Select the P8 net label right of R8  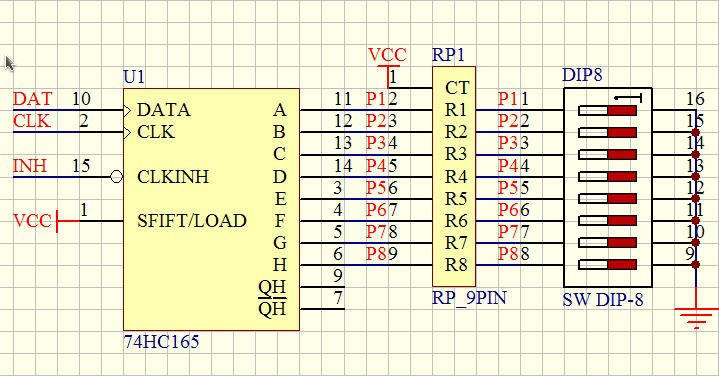pyautogui.click(x=509, y=254)
